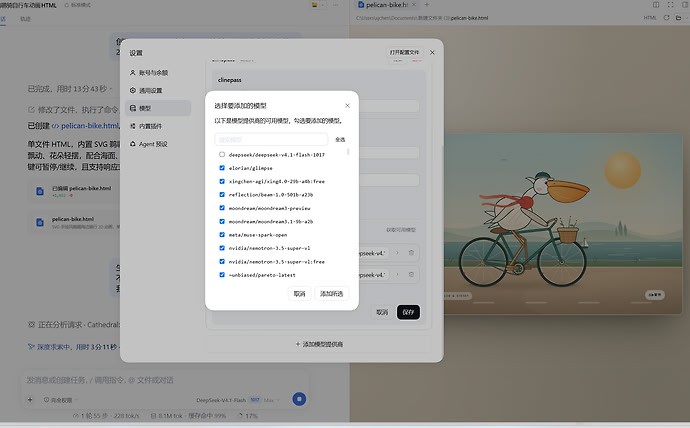Screen dimensions: 690x428
Task: Add a new preview tab with plus
Action: [426, 5]
